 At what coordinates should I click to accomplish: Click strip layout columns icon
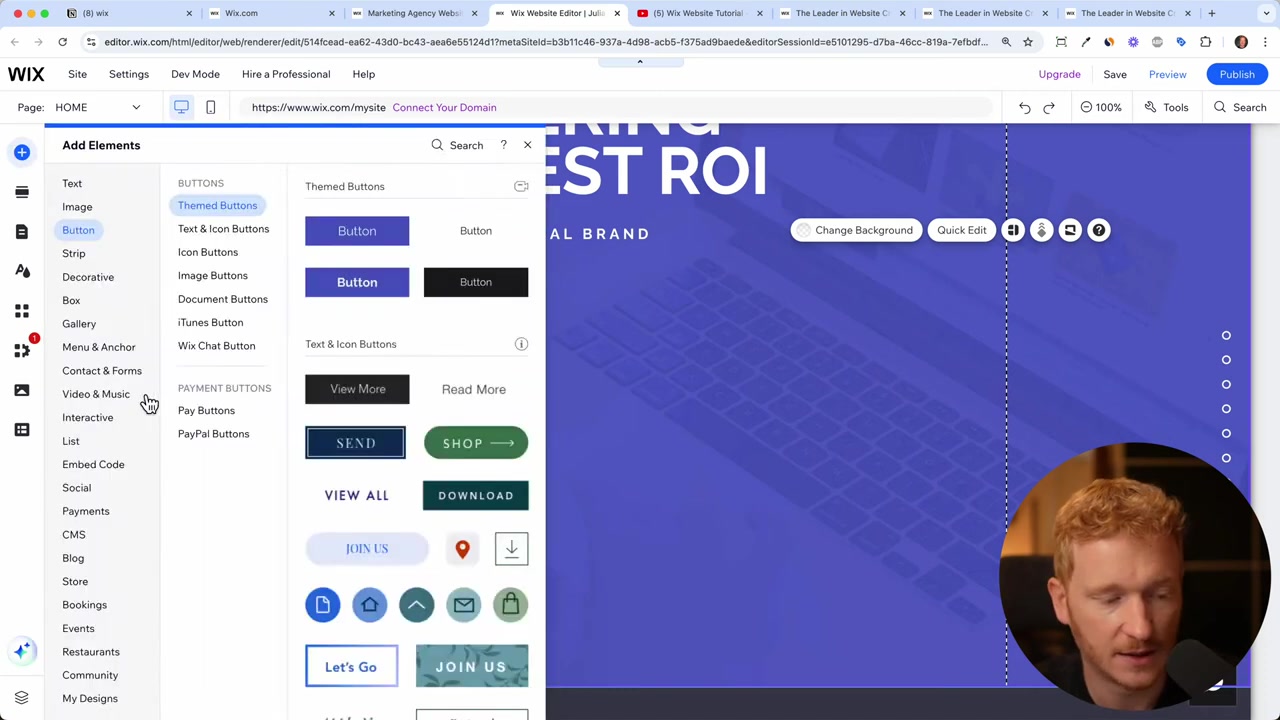pos(1013,230)
